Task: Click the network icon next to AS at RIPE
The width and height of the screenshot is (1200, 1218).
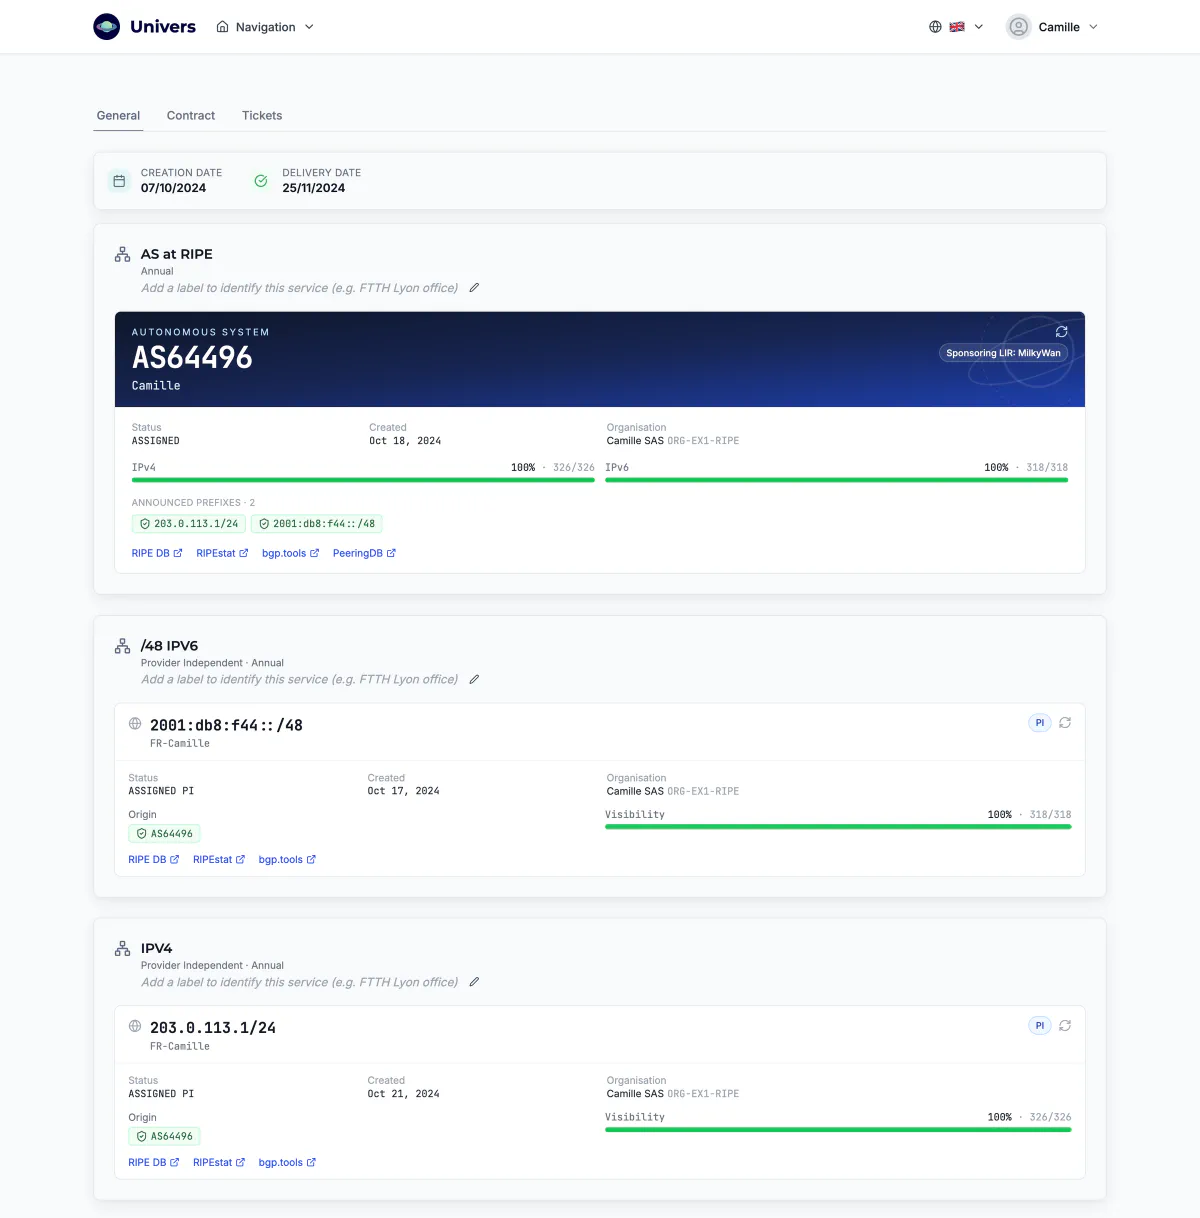Action: (123, 254)
